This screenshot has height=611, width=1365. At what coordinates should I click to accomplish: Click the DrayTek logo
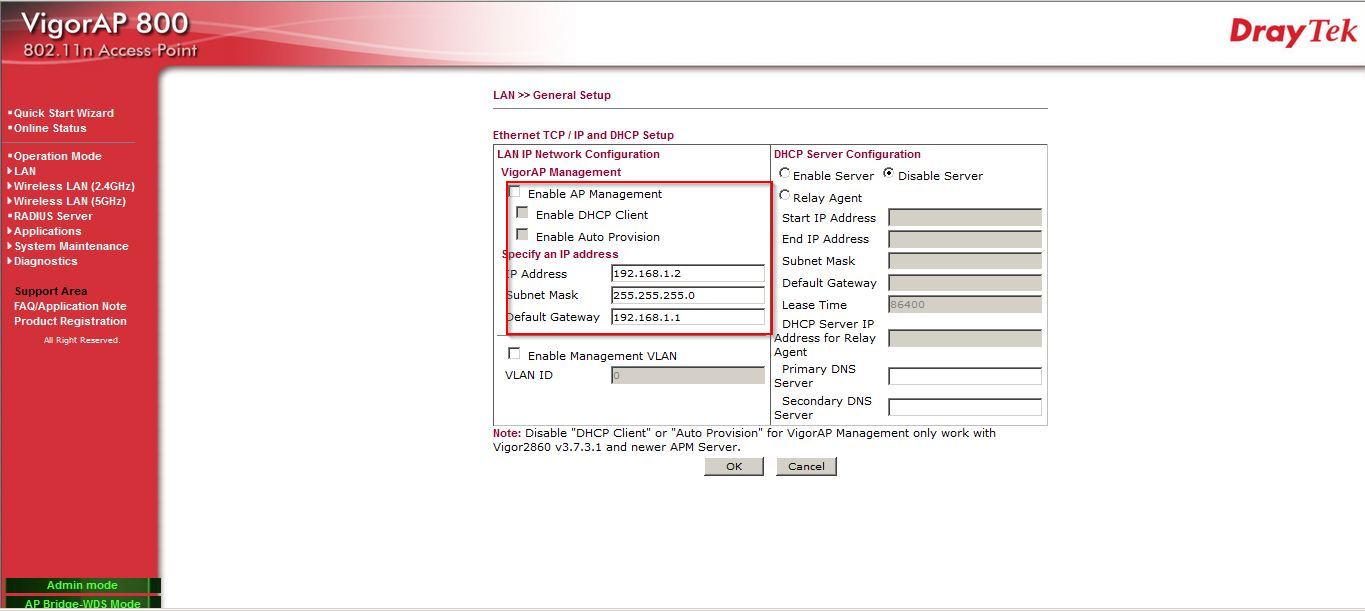(1293, 32)
